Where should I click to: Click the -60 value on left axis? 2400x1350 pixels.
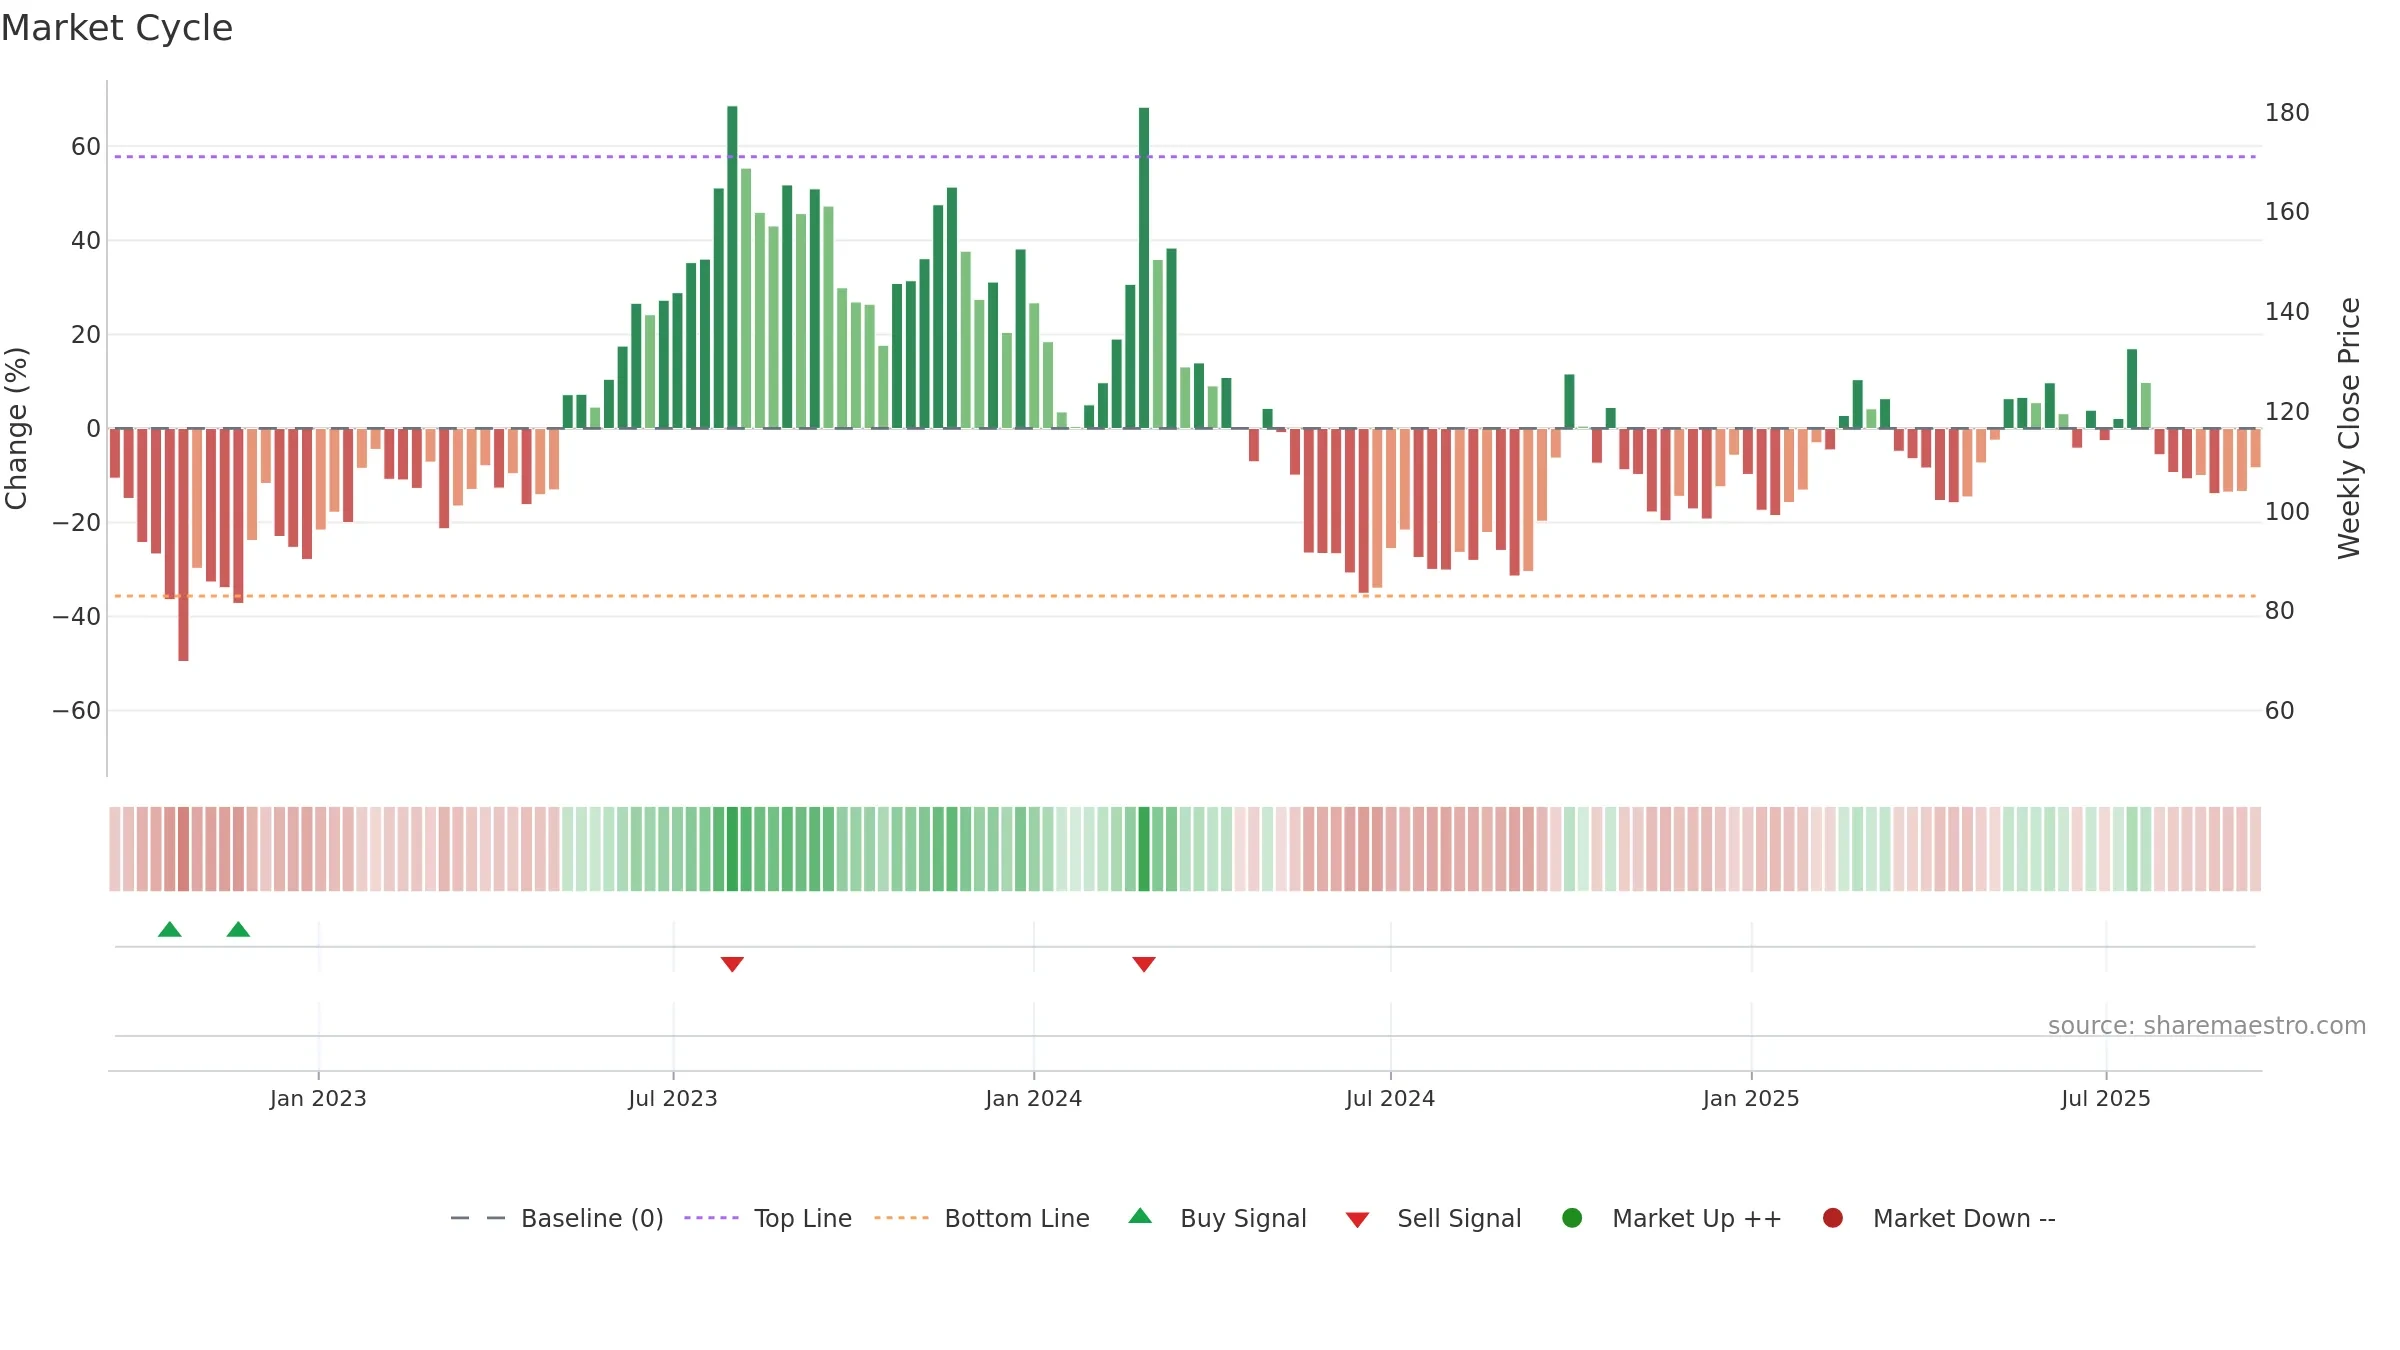(x=77, y=711)
